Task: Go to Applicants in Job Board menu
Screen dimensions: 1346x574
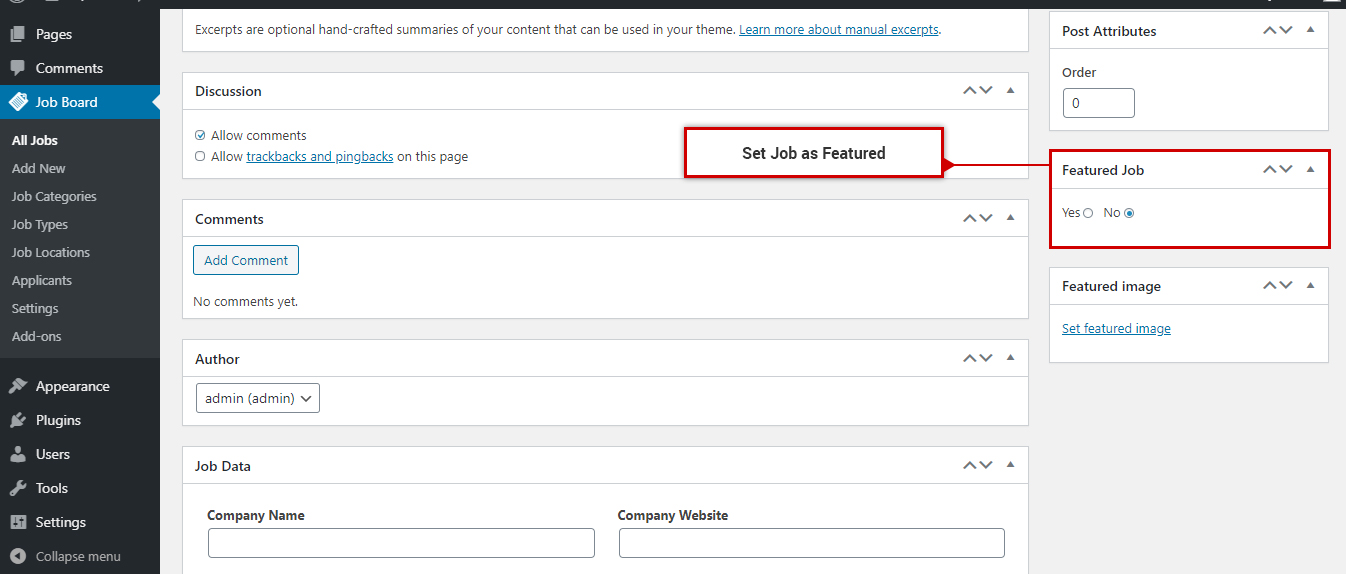Action: (x=42, y=280)
